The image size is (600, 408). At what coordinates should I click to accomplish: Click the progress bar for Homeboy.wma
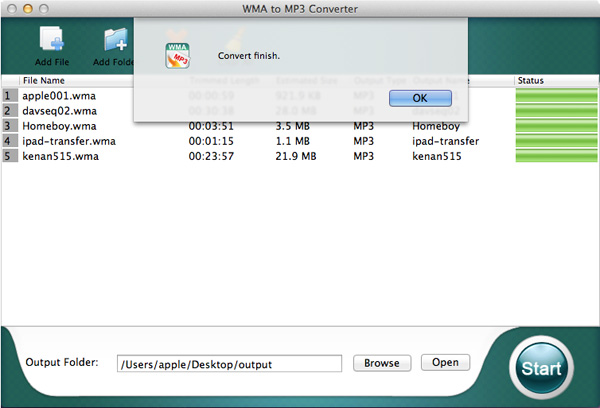pos(554,126)
